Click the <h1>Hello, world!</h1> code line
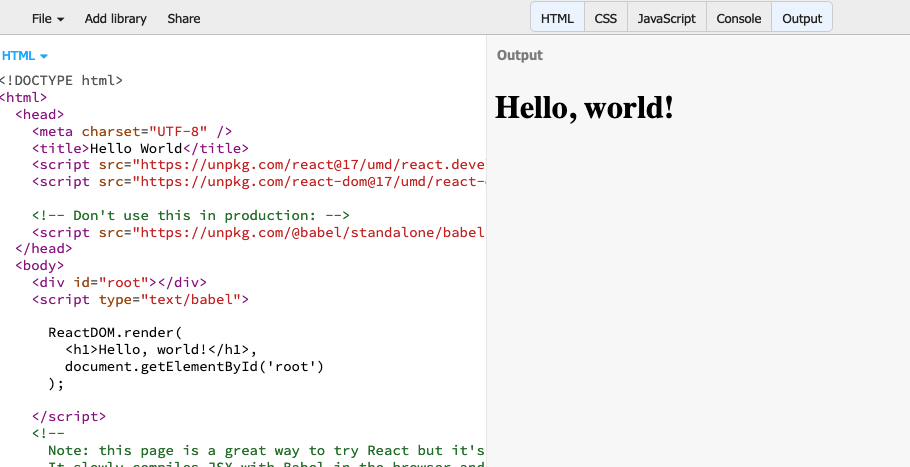 click(x=161, y=350)
